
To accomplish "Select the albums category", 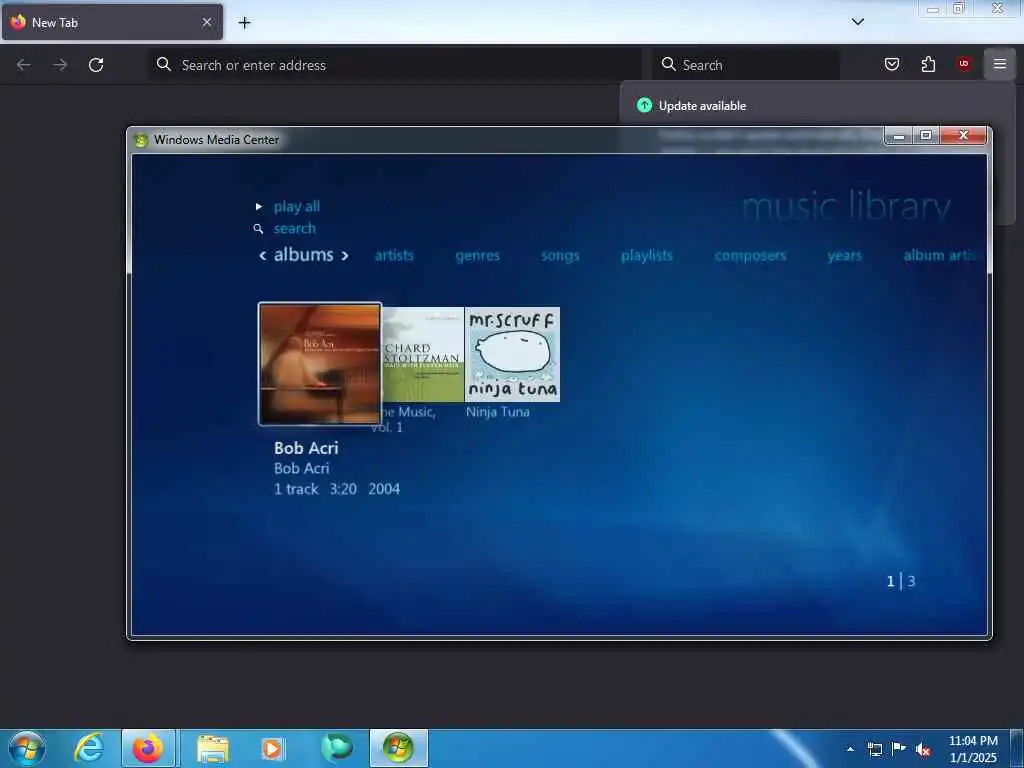I will [304, 255].
